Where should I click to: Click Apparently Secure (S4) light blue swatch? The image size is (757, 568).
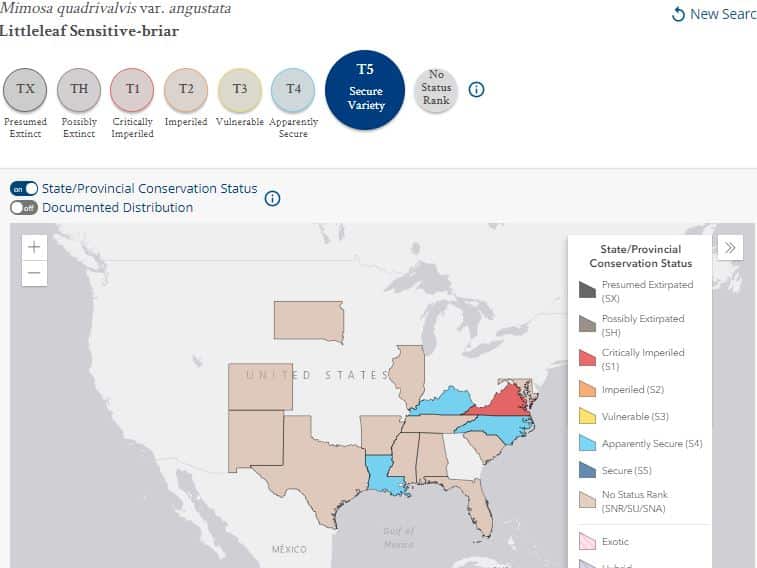(x=587, y=443)
